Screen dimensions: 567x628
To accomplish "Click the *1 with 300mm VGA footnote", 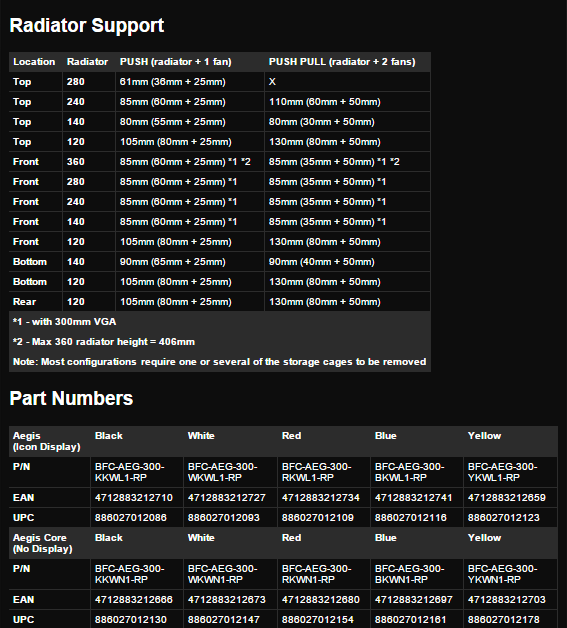I will (x=64, y=322).
